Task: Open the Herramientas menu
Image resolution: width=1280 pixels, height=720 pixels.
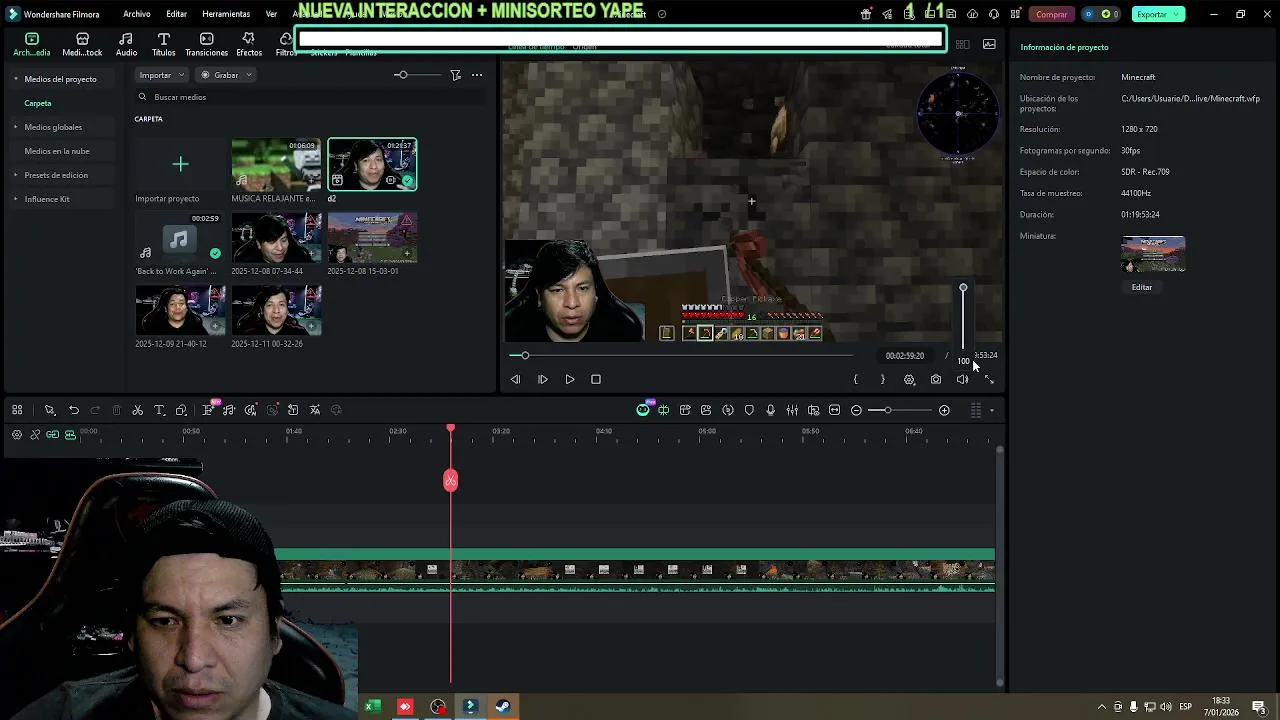Action: coord(226,14)
